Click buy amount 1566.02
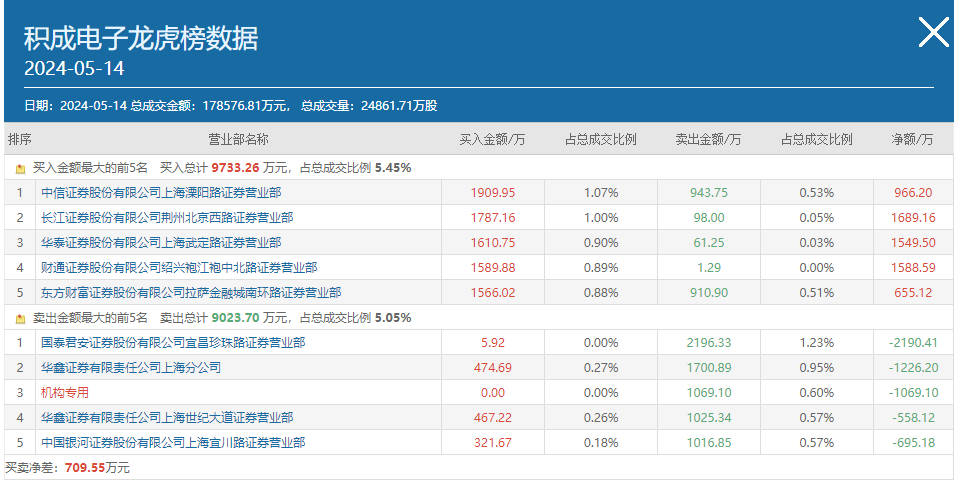 point(493,293)
